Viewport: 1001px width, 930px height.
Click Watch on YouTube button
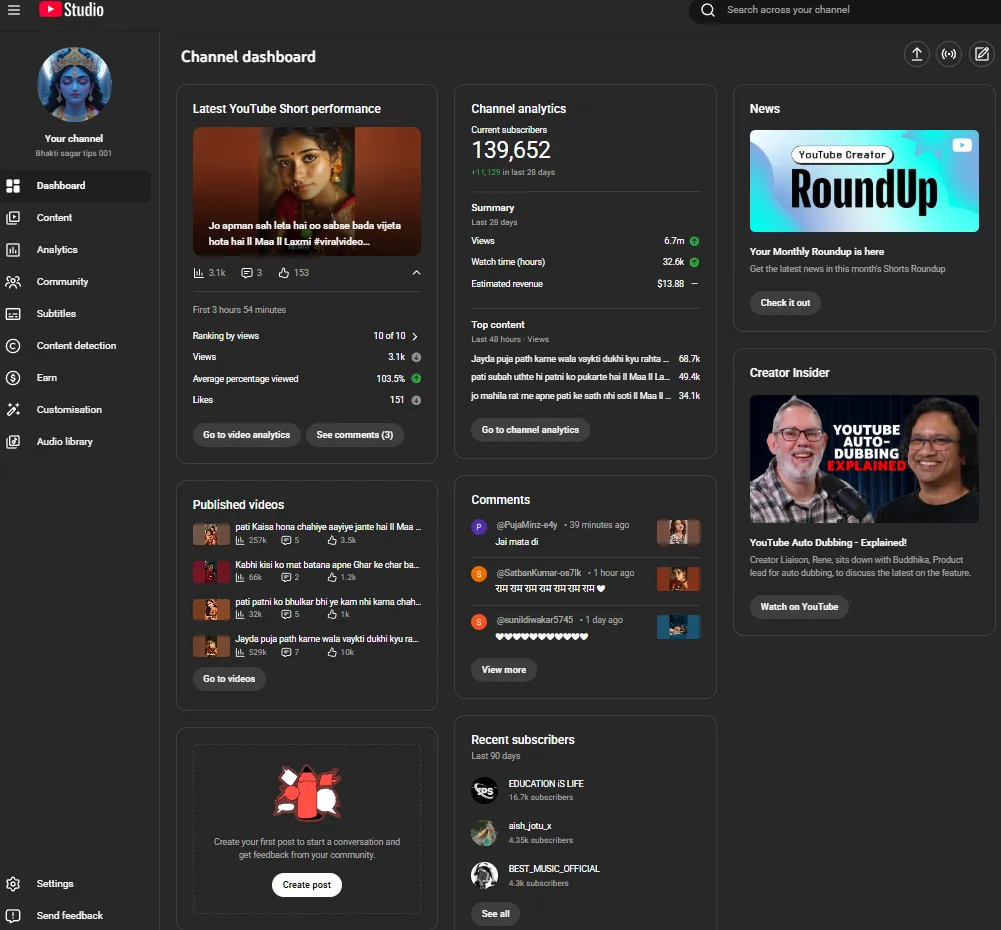pos(799,606)
